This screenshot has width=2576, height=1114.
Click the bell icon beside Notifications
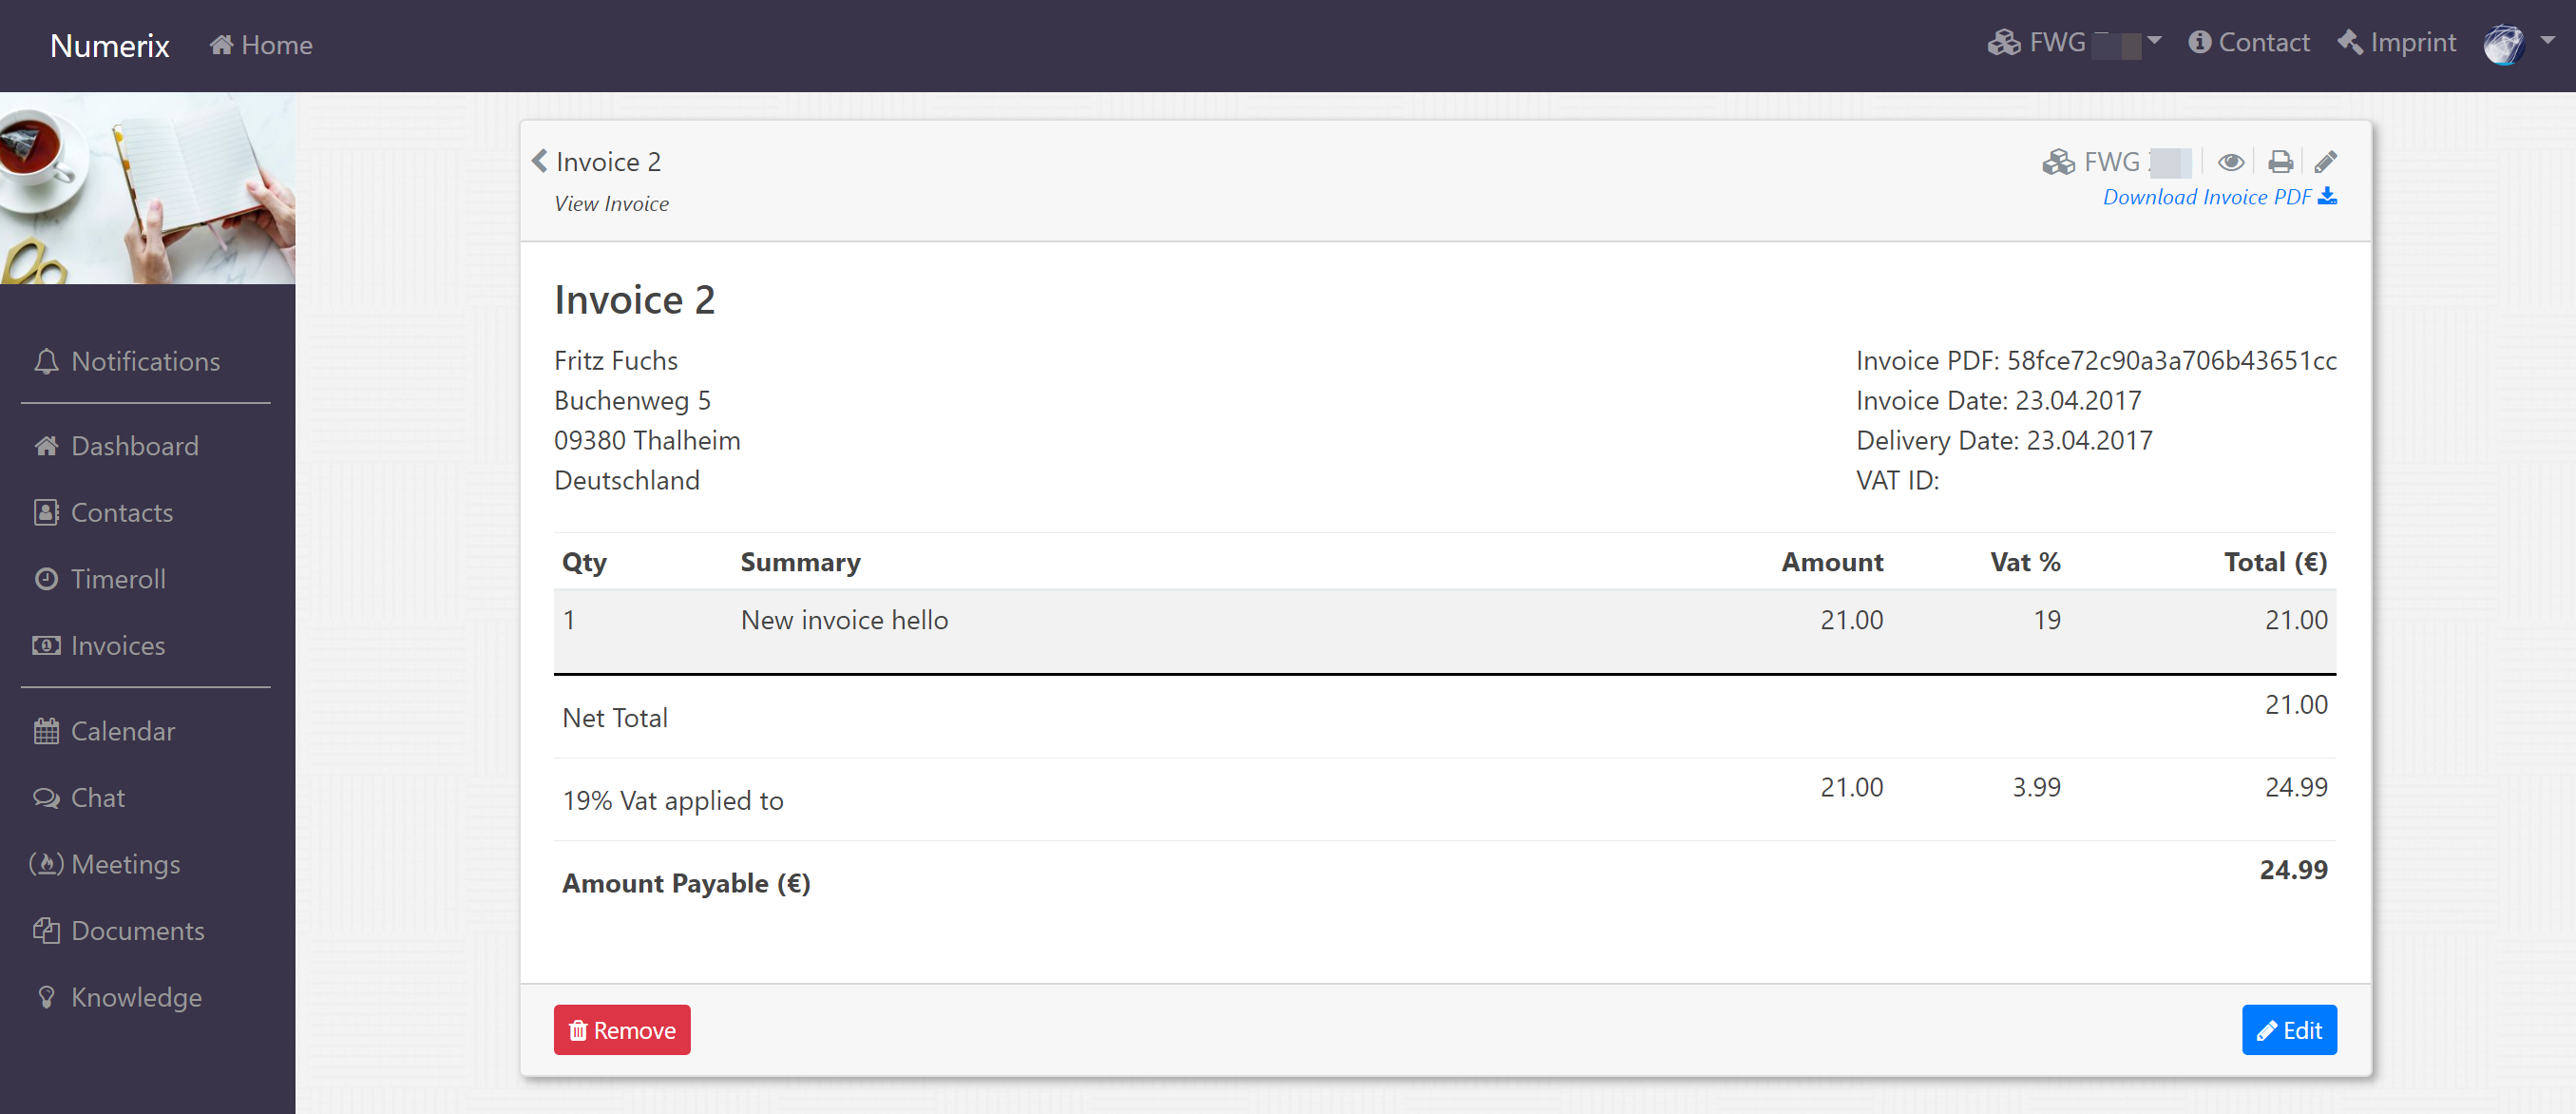pos(46,361)
